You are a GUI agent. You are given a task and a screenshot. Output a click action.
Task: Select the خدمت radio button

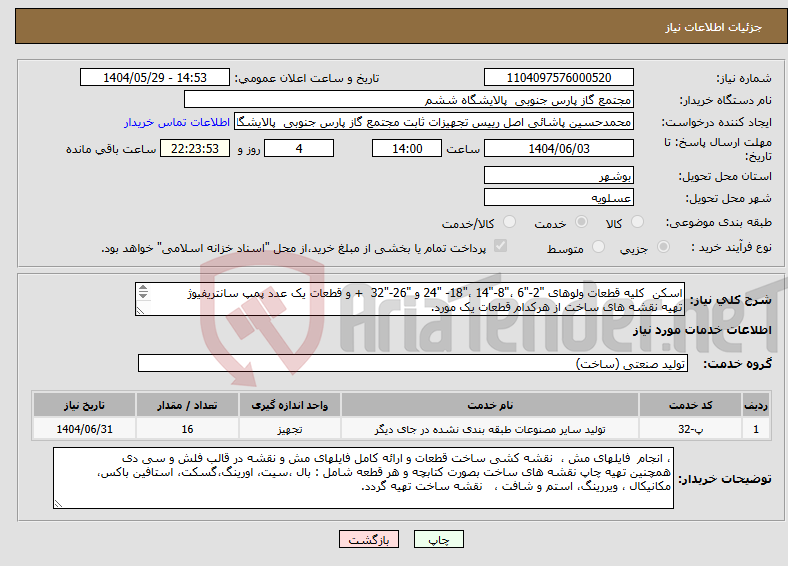(x=581, y=222)
